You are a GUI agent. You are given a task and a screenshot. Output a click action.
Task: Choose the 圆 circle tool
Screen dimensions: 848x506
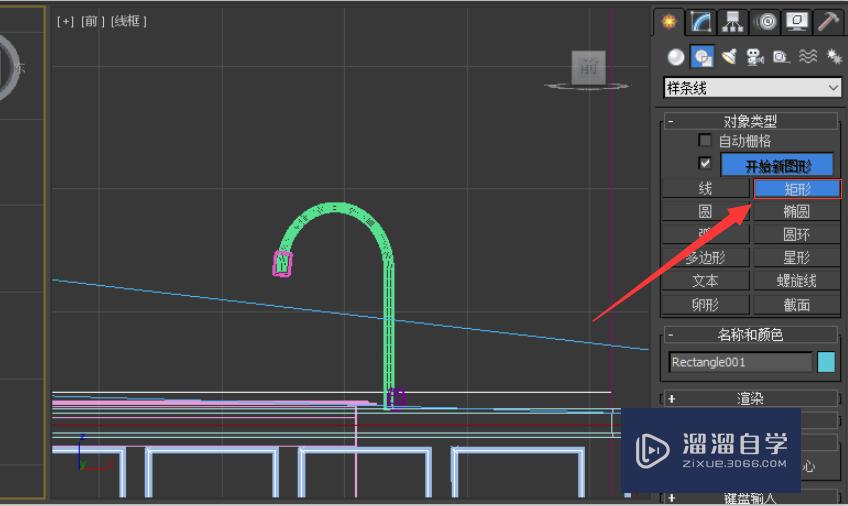(705, 211)
